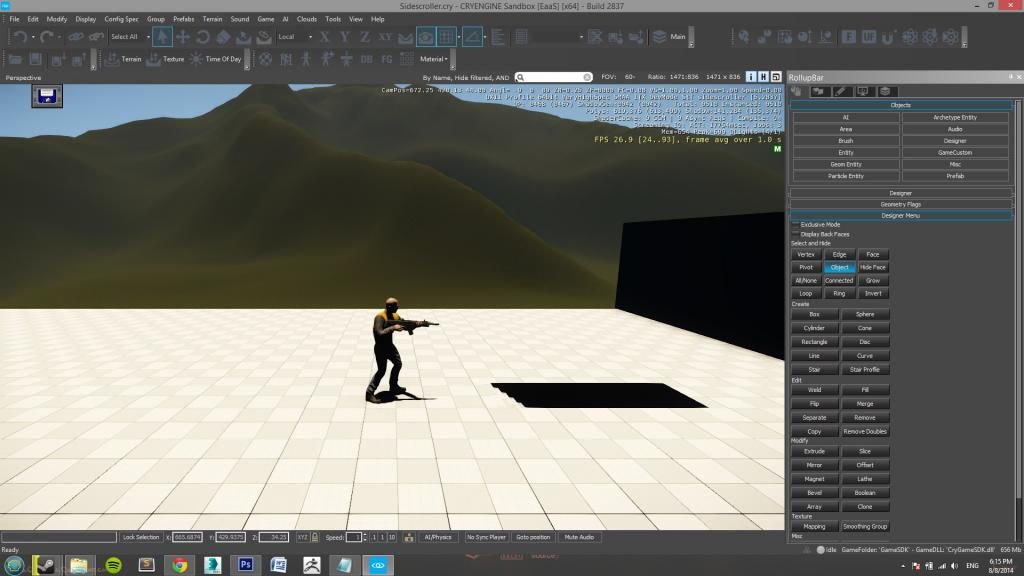Open the Terrain editor tool
This screenshot has width=1024, height=576.
point(125,59)
